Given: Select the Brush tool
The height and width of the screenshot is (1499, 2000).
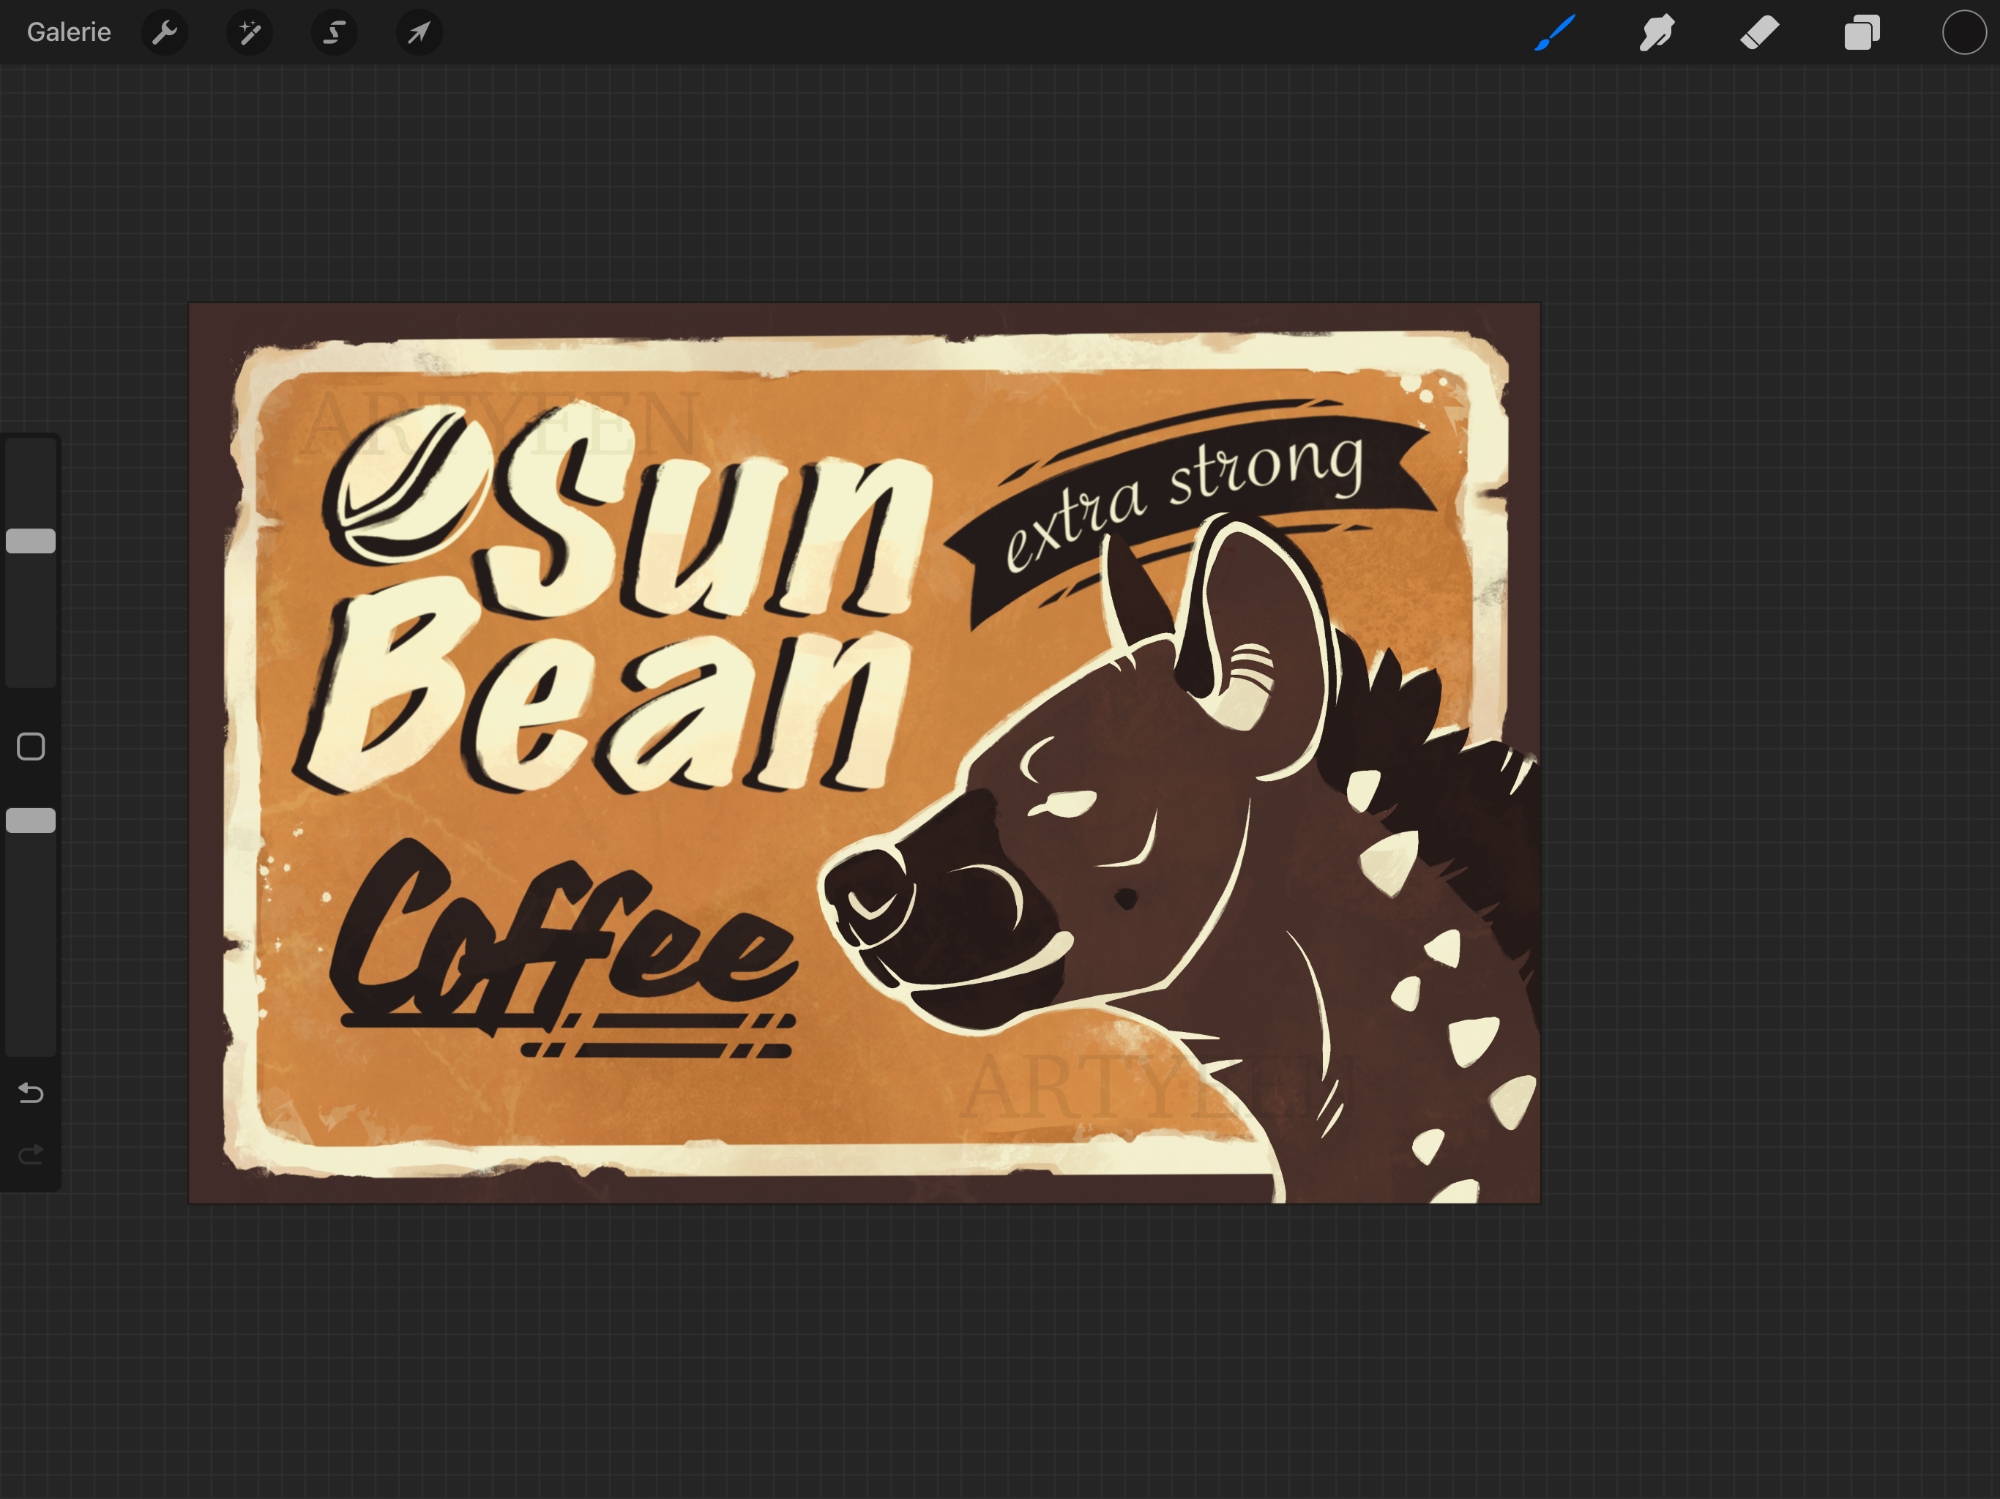Looking at the screenshot, I should click(1555, 33).
